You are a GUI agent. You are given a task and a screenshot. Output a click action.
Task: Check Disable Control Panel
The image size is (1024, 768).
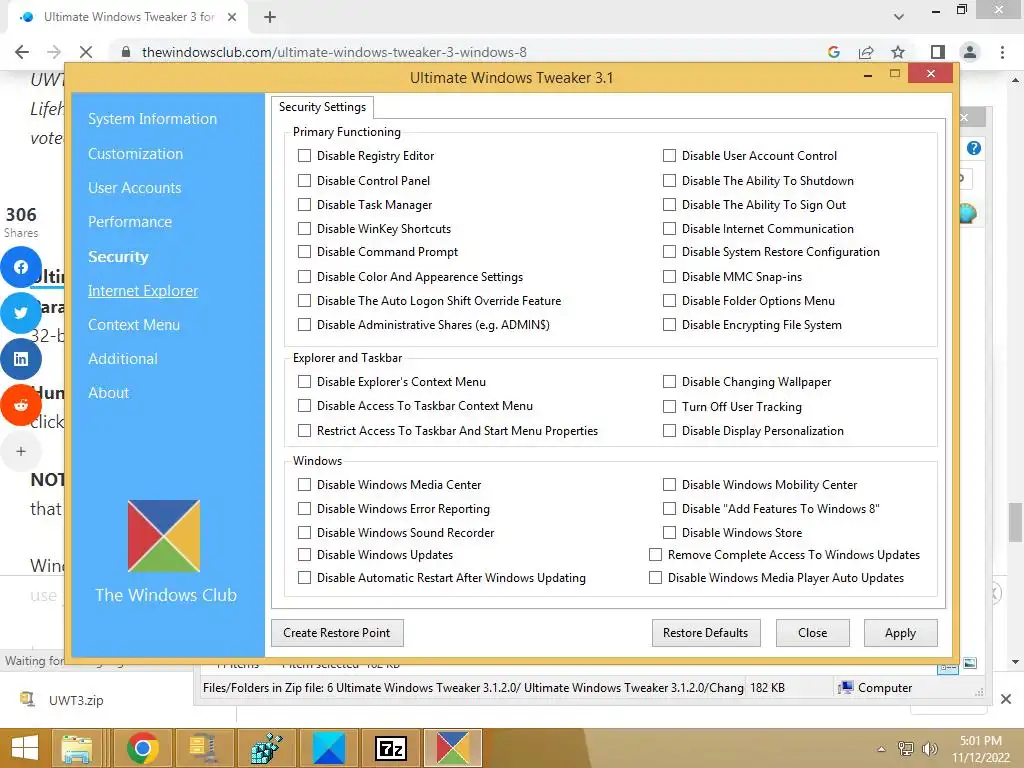click(x=304, y=180)
